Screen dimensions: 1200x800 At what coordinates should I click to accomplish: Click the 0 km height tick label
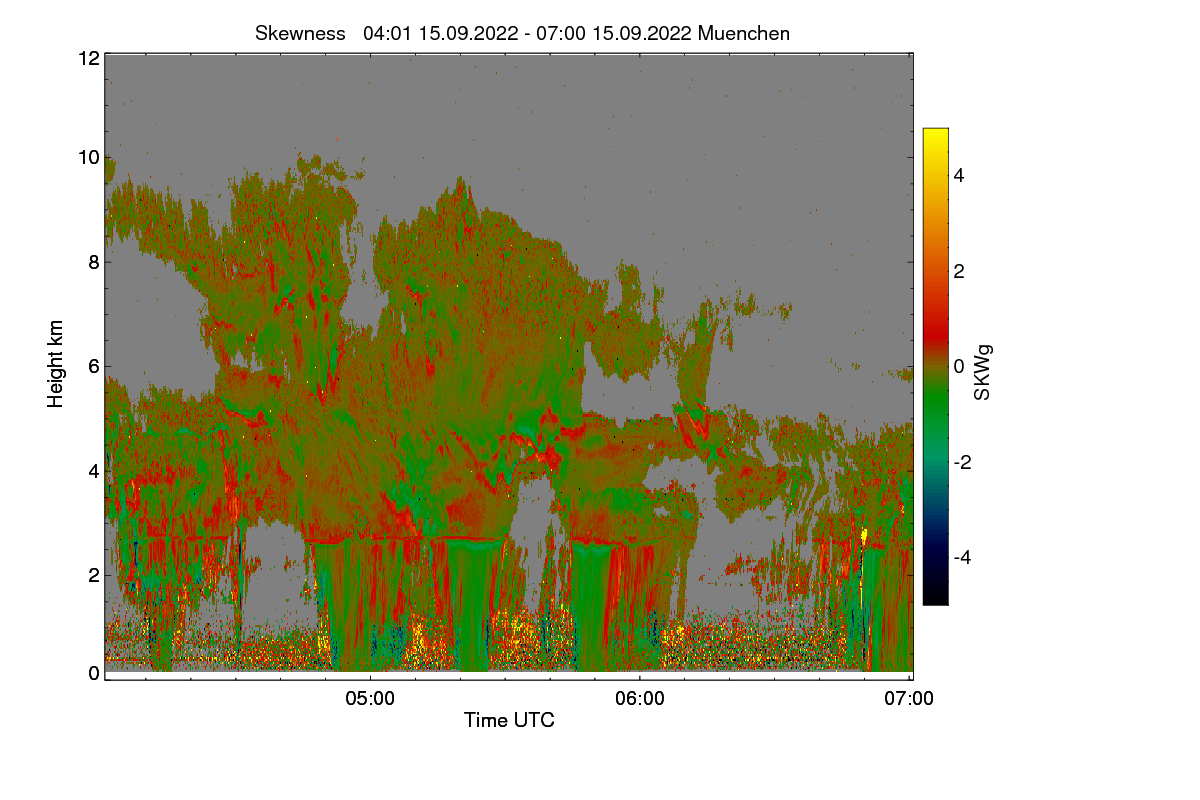coord(94,673)
